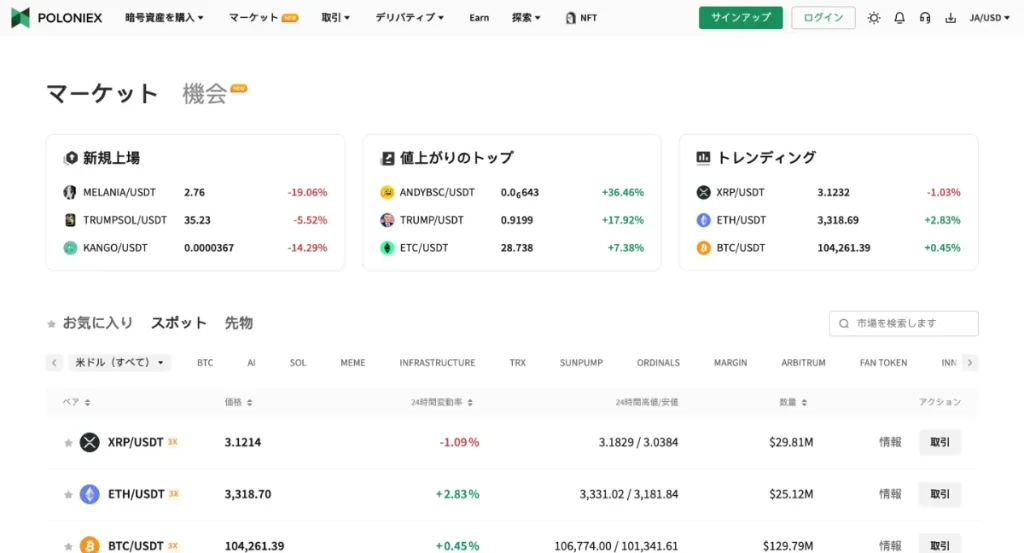Open Earn nav item
1024x553 pixels.
coord(479,18)
